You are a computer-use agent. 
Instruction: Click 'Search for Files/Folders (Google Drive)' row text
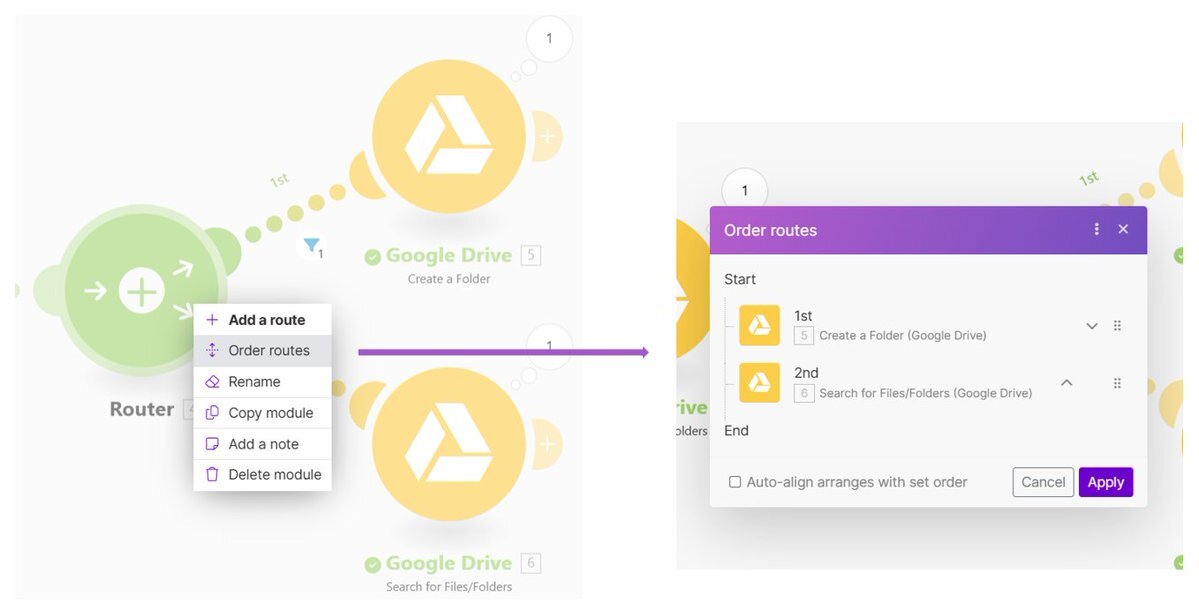(x=925, y=393)
